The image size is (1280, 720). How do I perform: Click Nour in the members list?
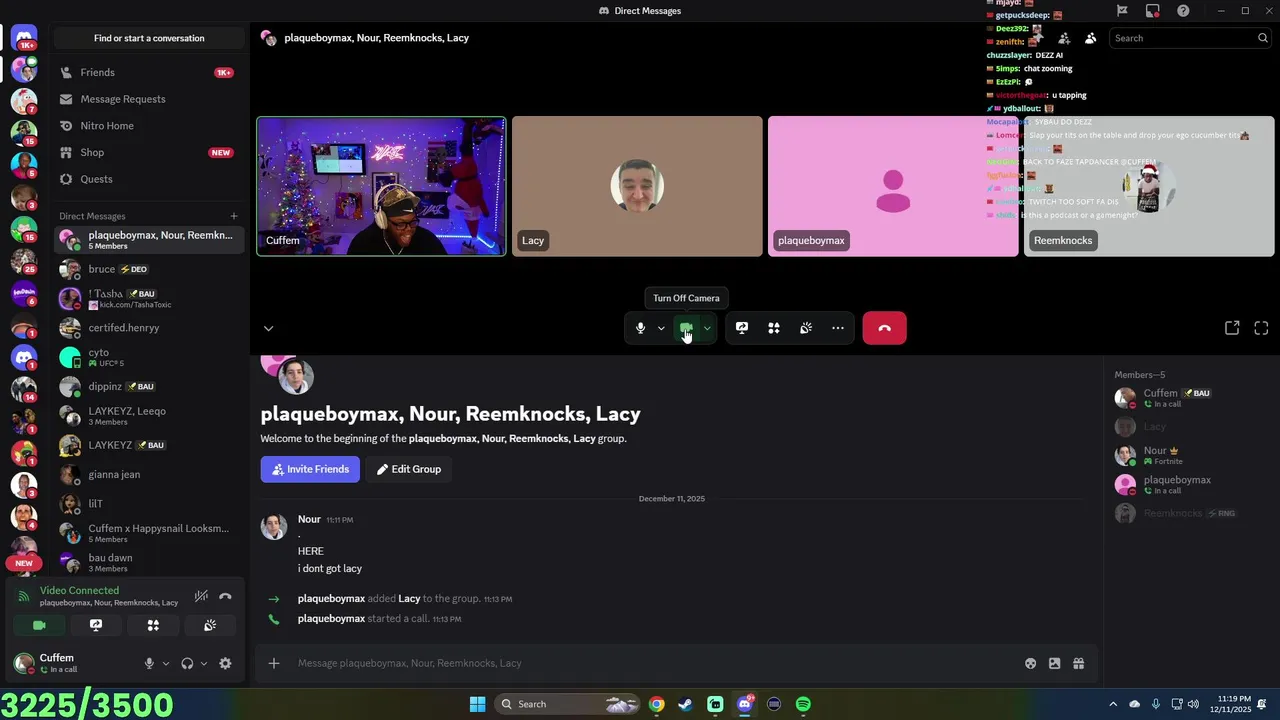1188,455
